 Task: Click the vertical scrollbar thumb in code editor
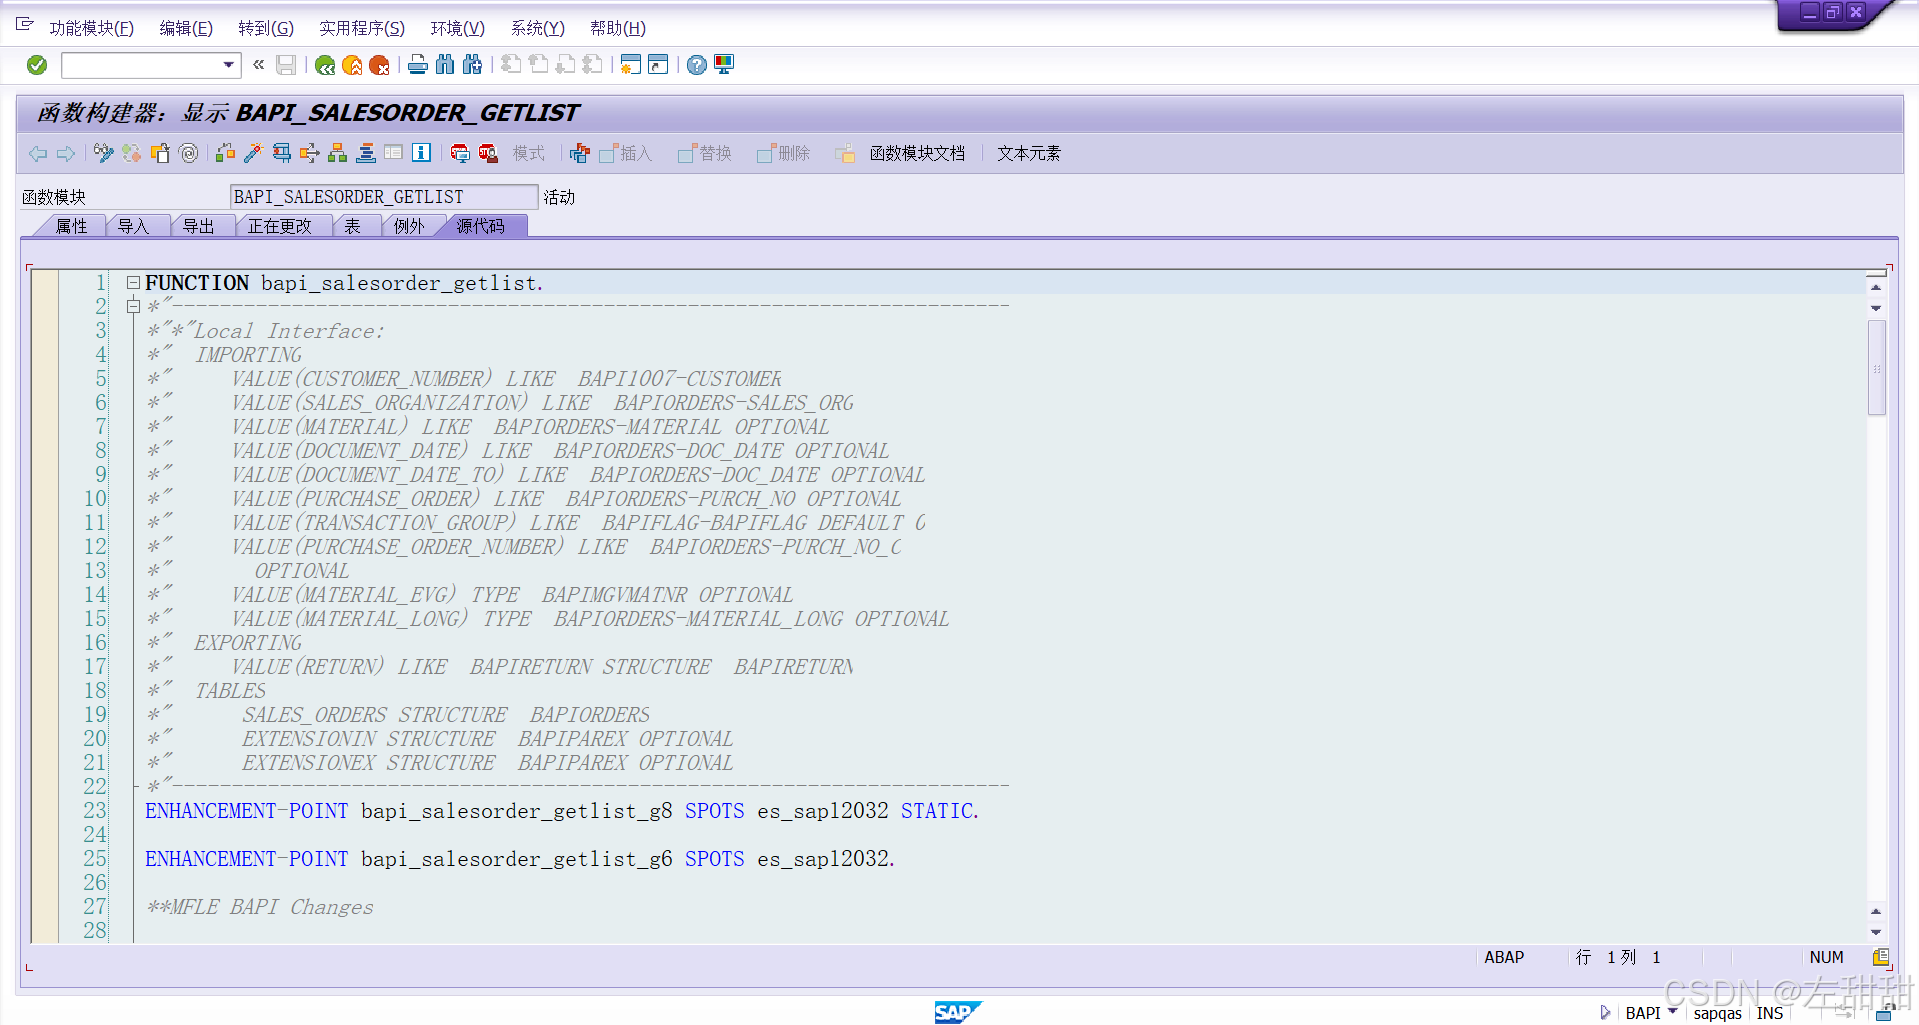[x=1876, y=368]
